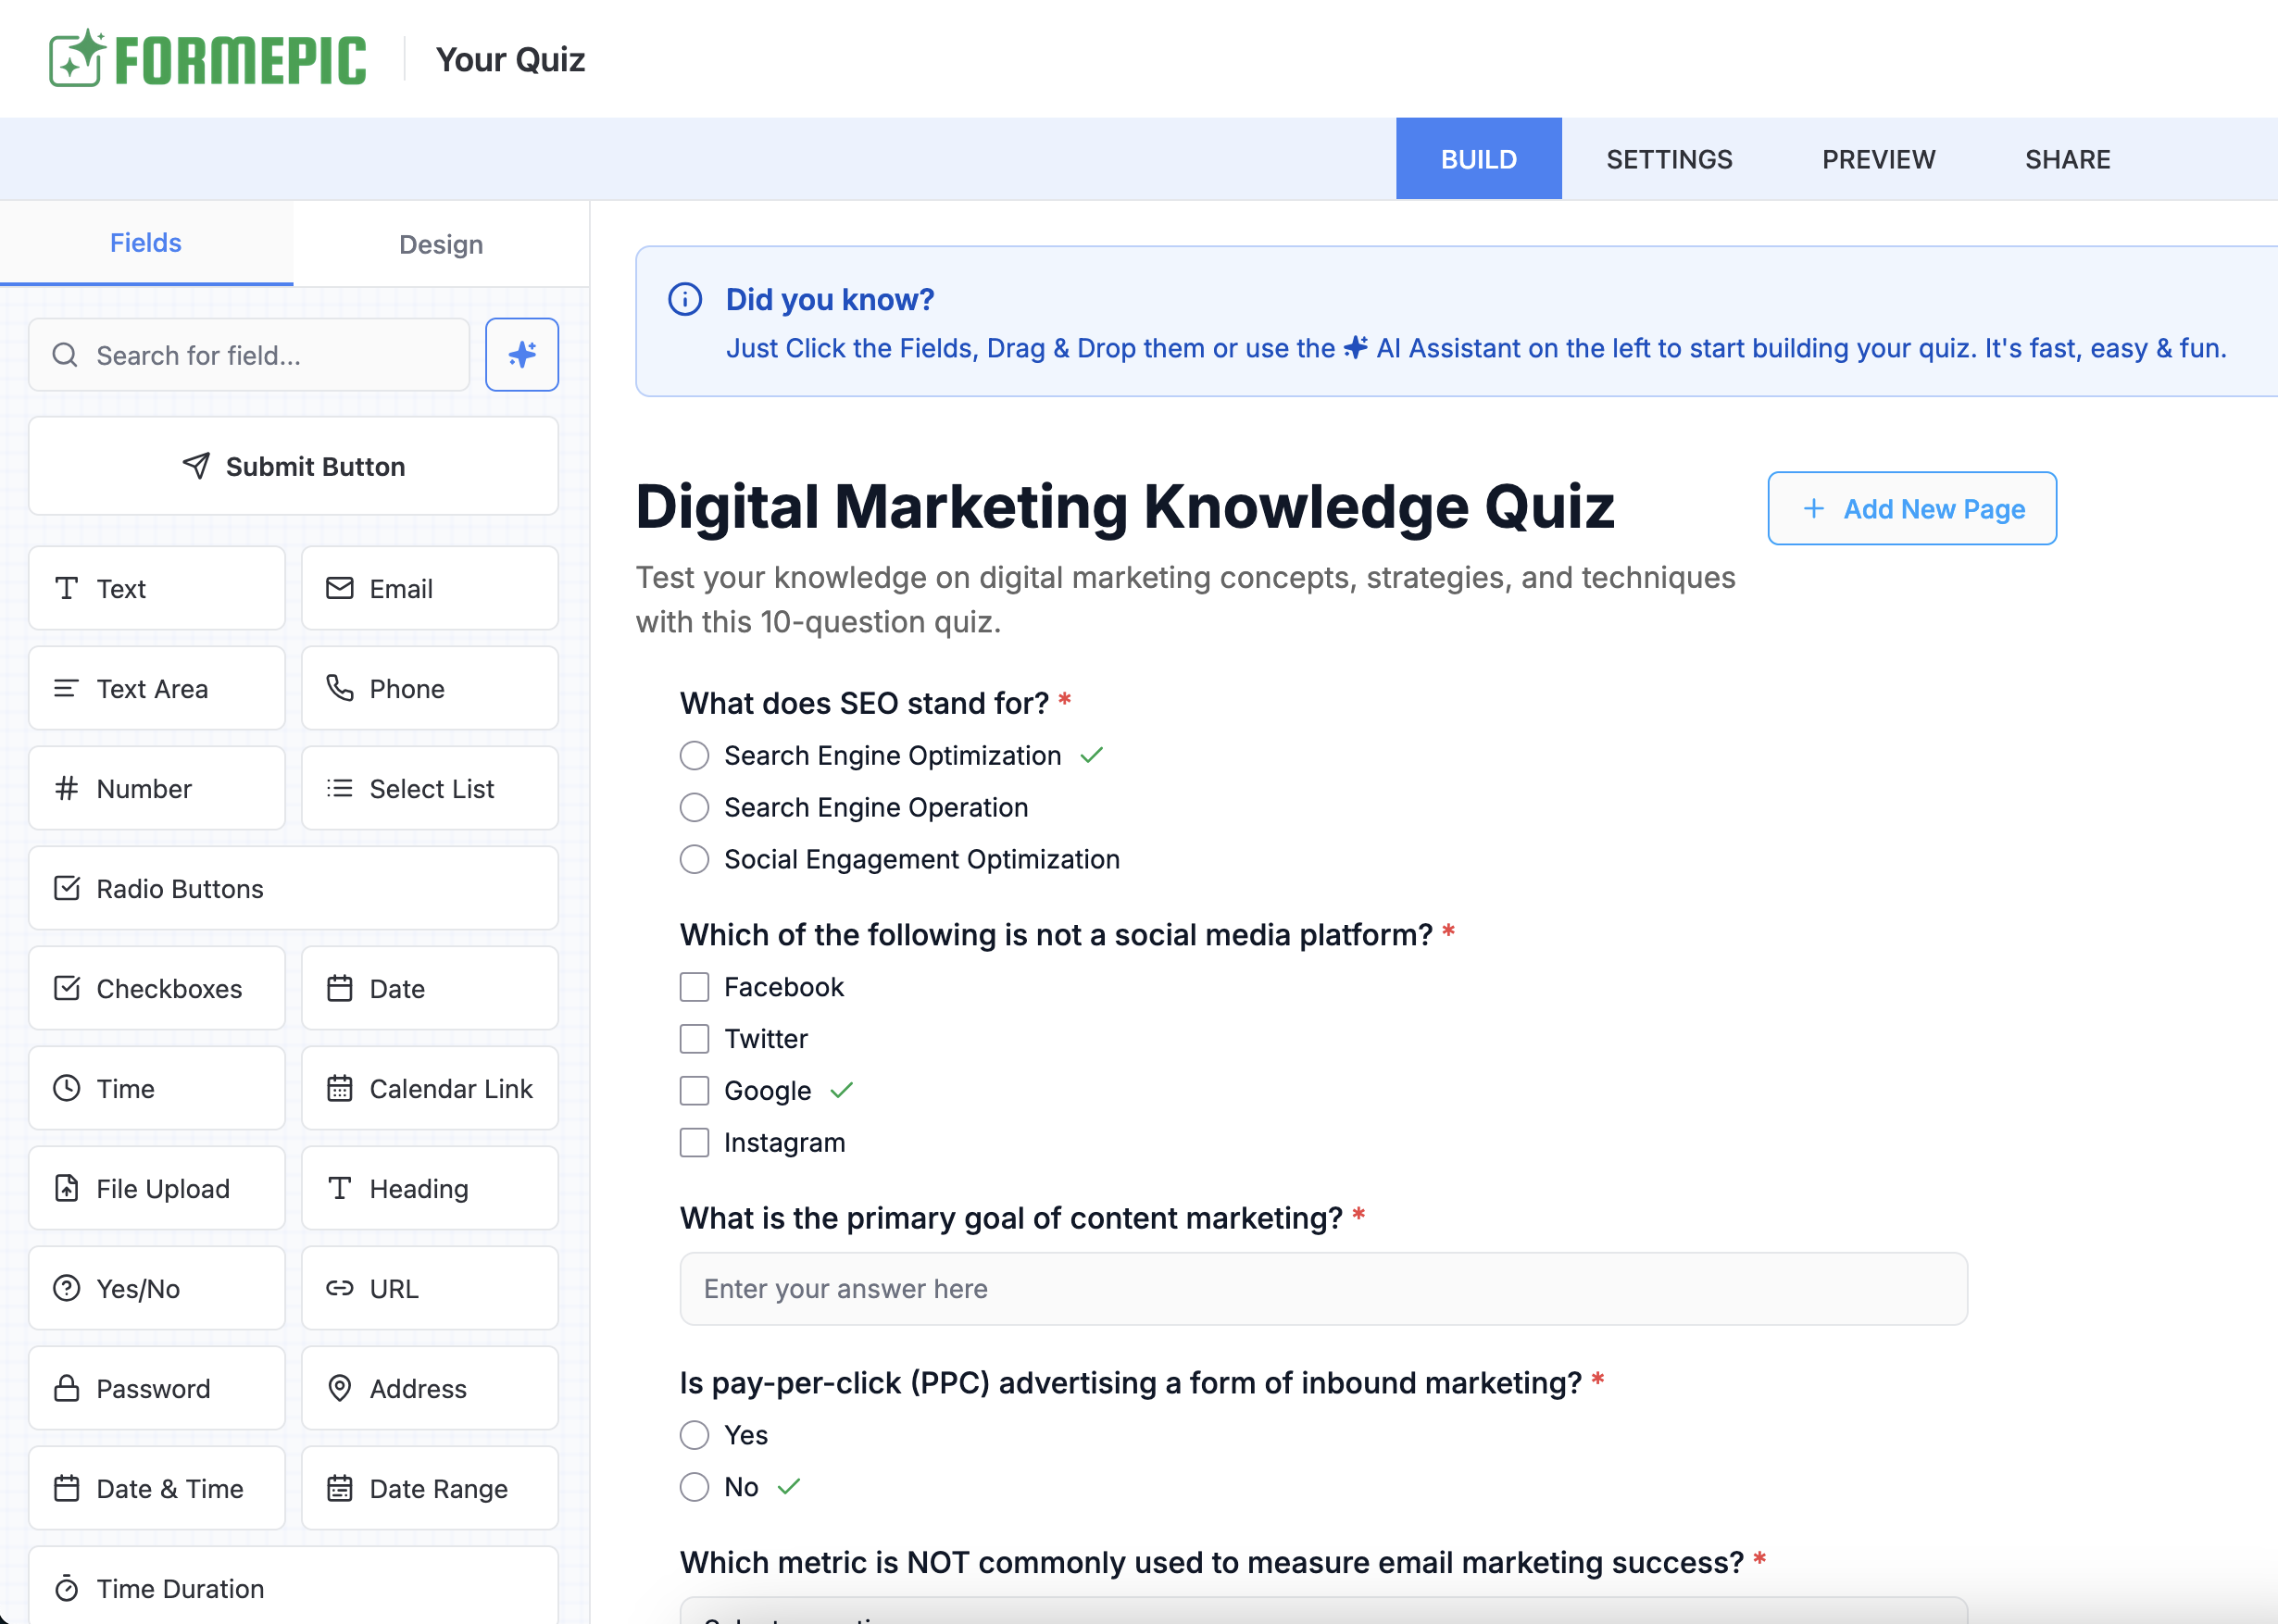The height and width of the screenshot is (1624, 2278).
Task: Add an Address field
Action: point(429,1388)
